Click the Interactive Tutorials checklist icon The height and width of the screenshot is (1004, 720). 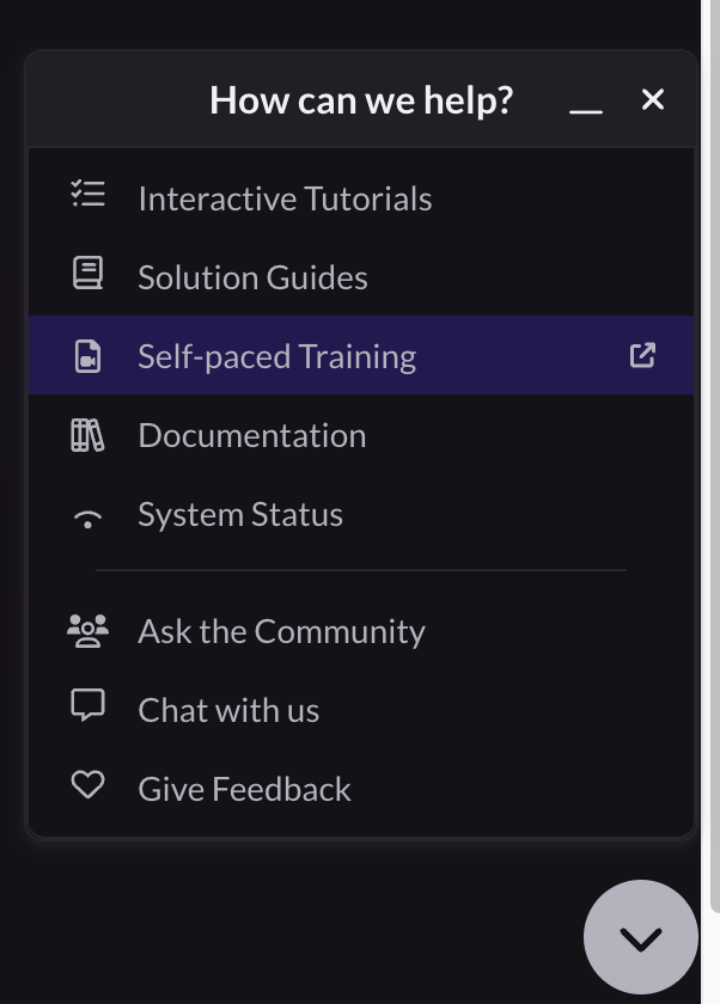(88, 194)
